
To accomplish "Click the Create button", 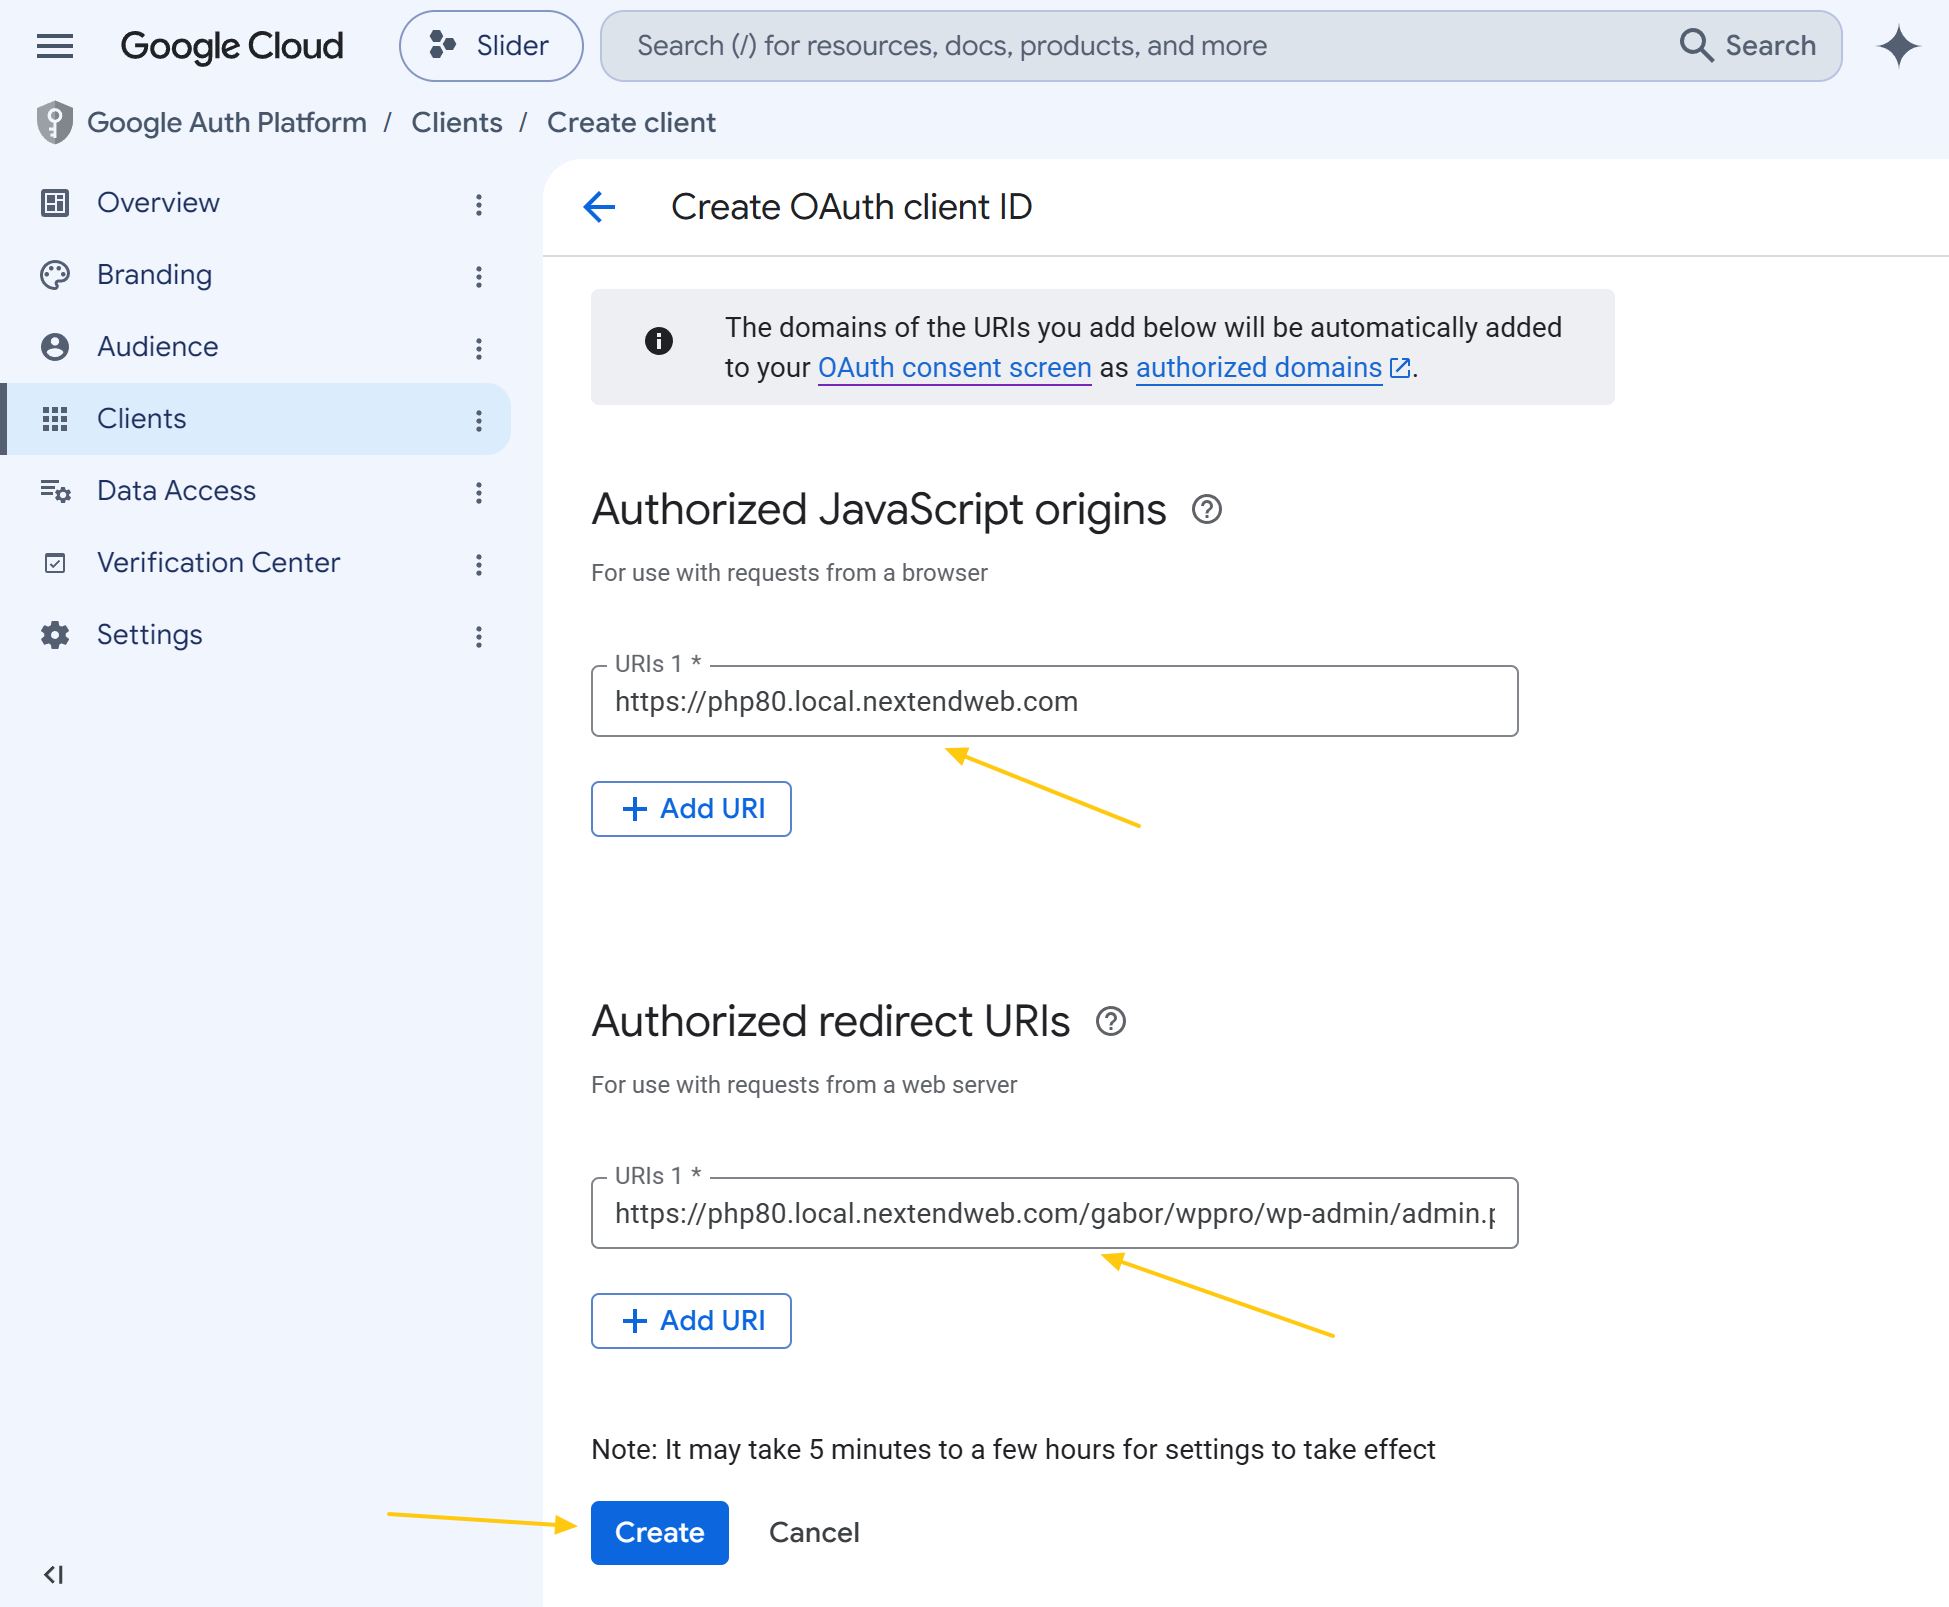I will tap(660, 1533).
